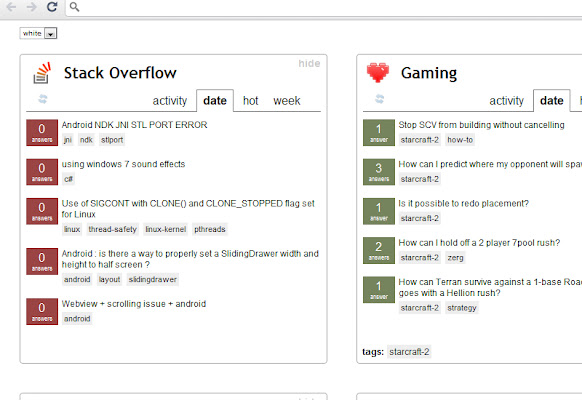Click the browser forward arrow

click(32, 7)
